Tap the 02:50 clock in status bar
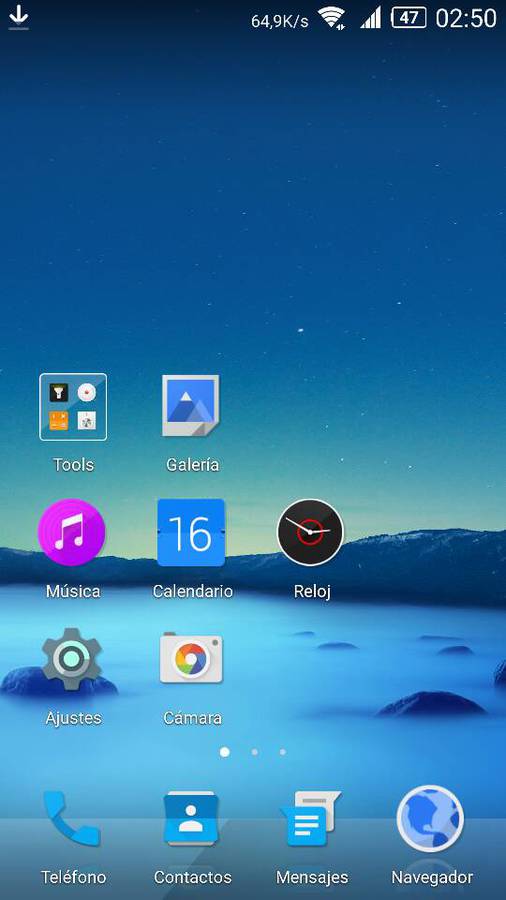Image resolution: width=506 pixels, height=900 pixels. 466,18
